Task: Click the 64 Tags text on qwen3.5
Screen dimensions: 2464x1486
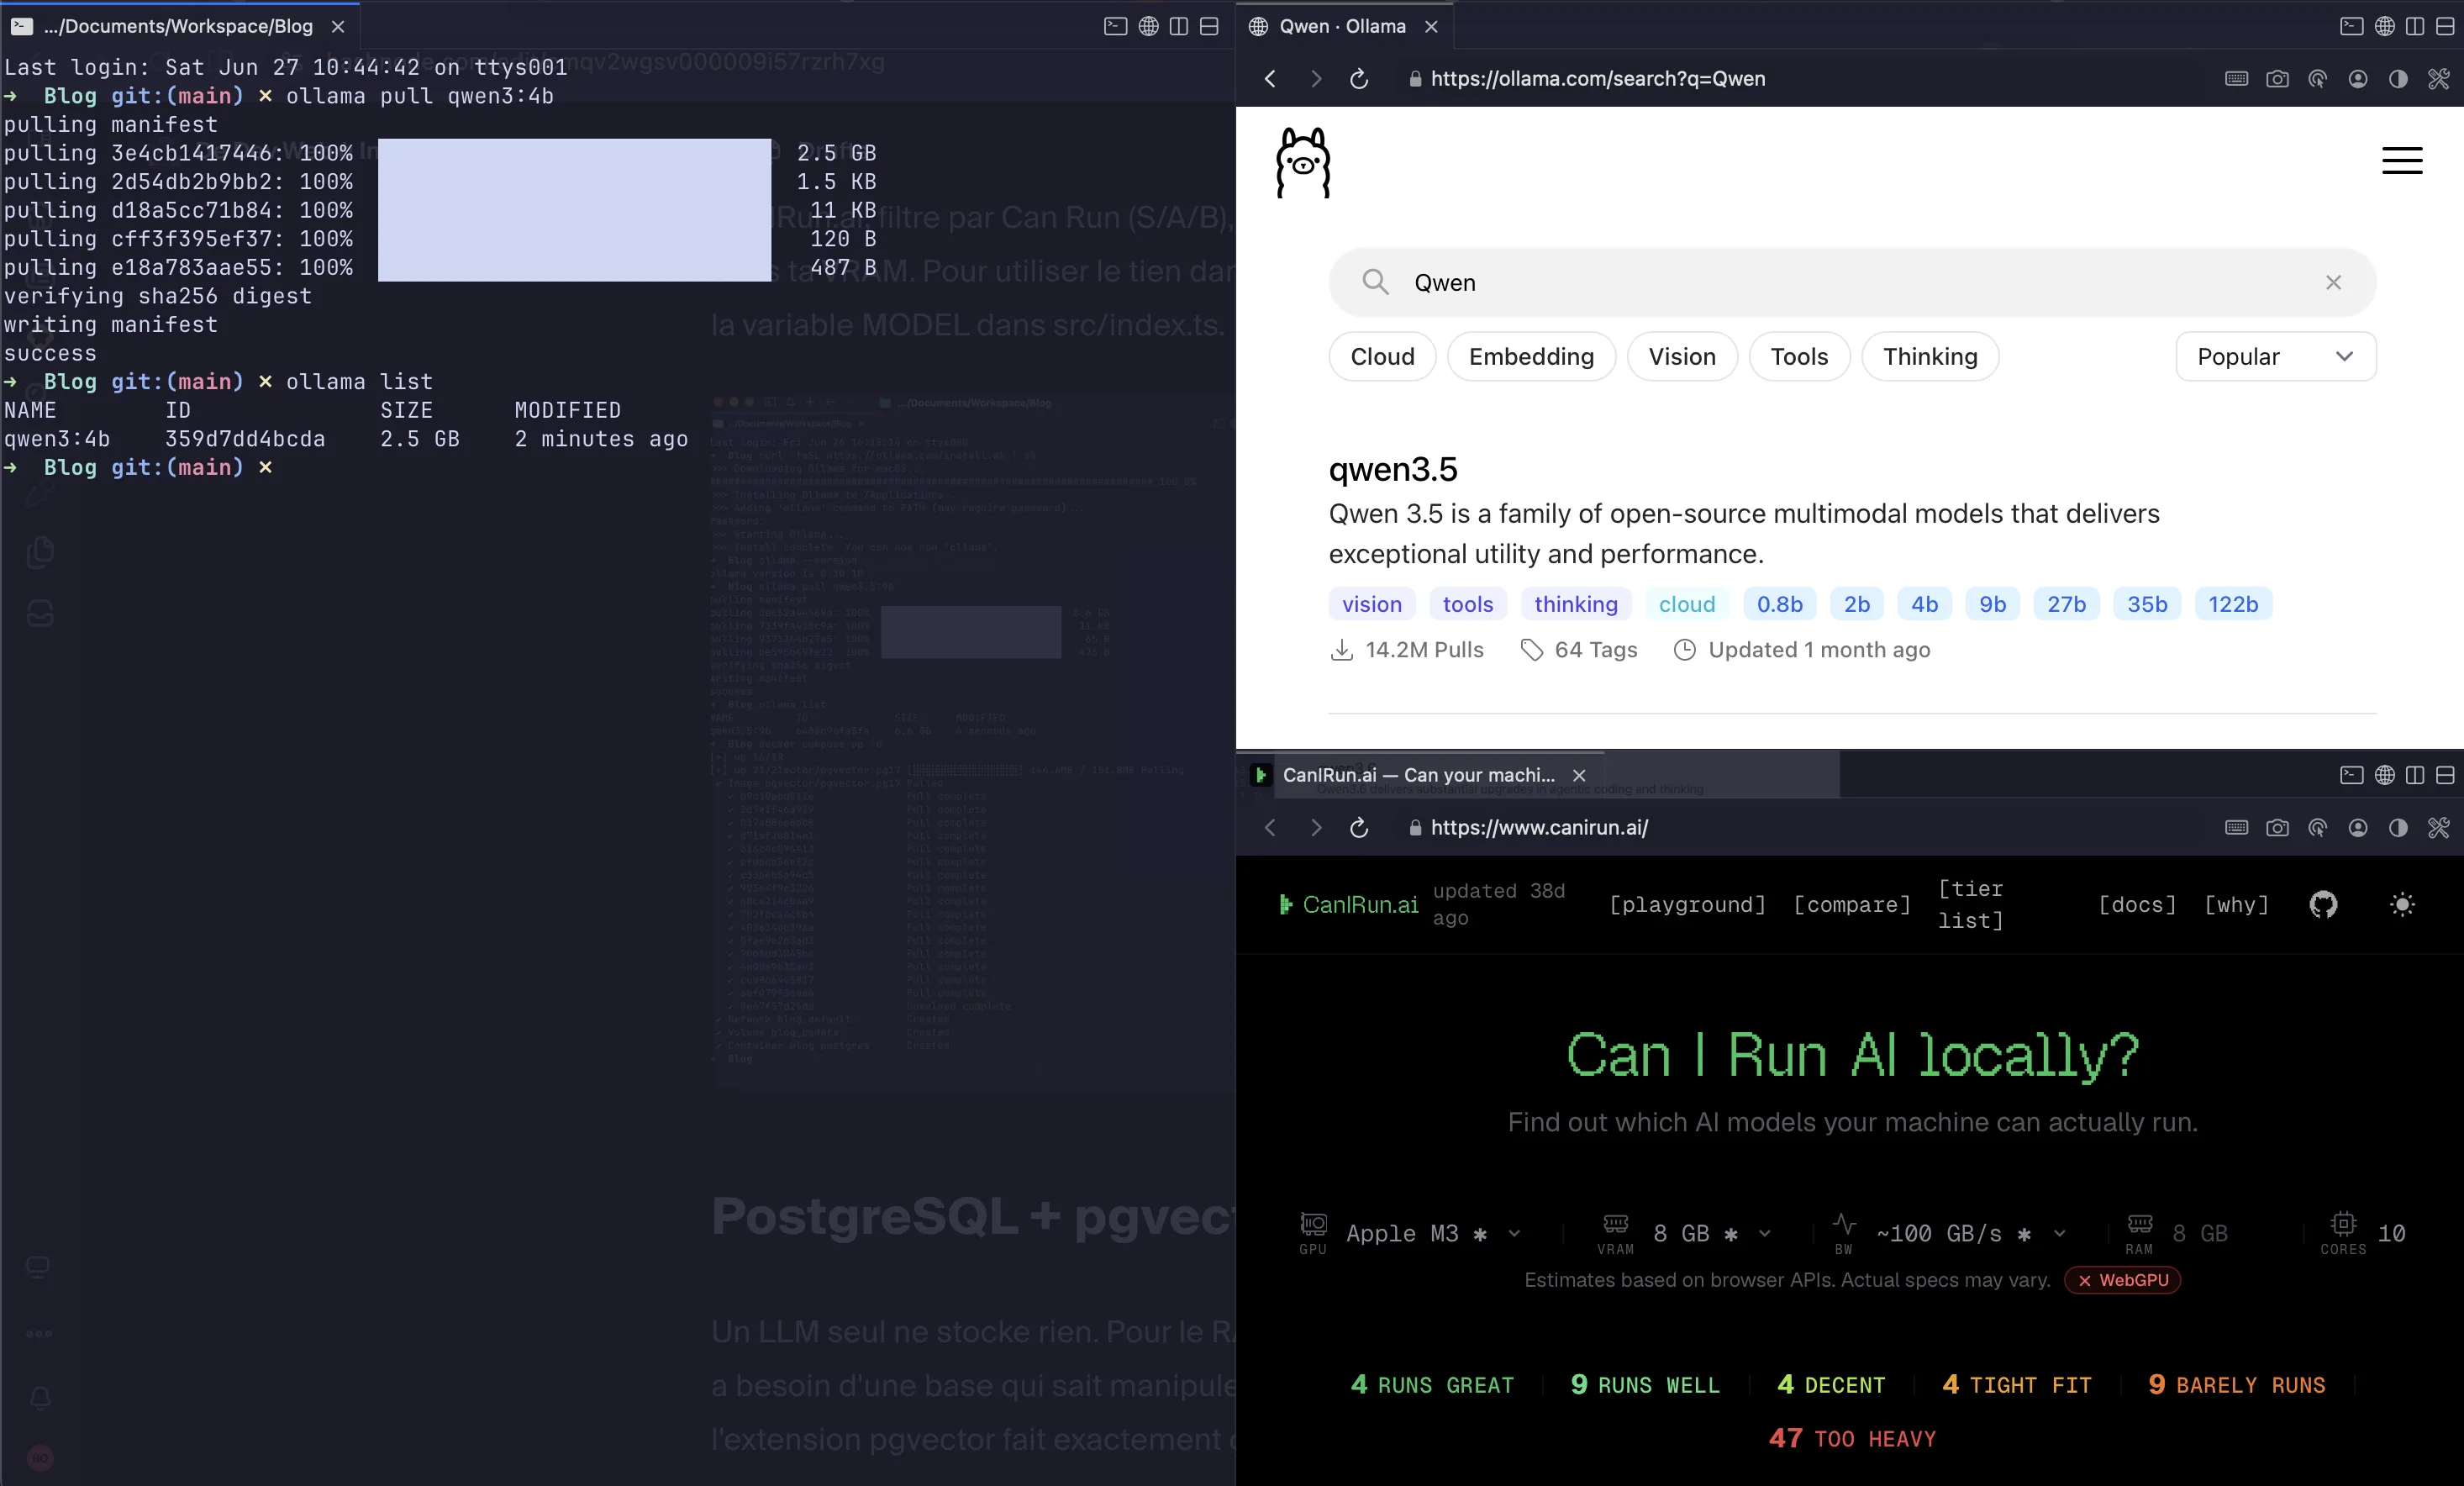Action: click(x=1596, y=650)
